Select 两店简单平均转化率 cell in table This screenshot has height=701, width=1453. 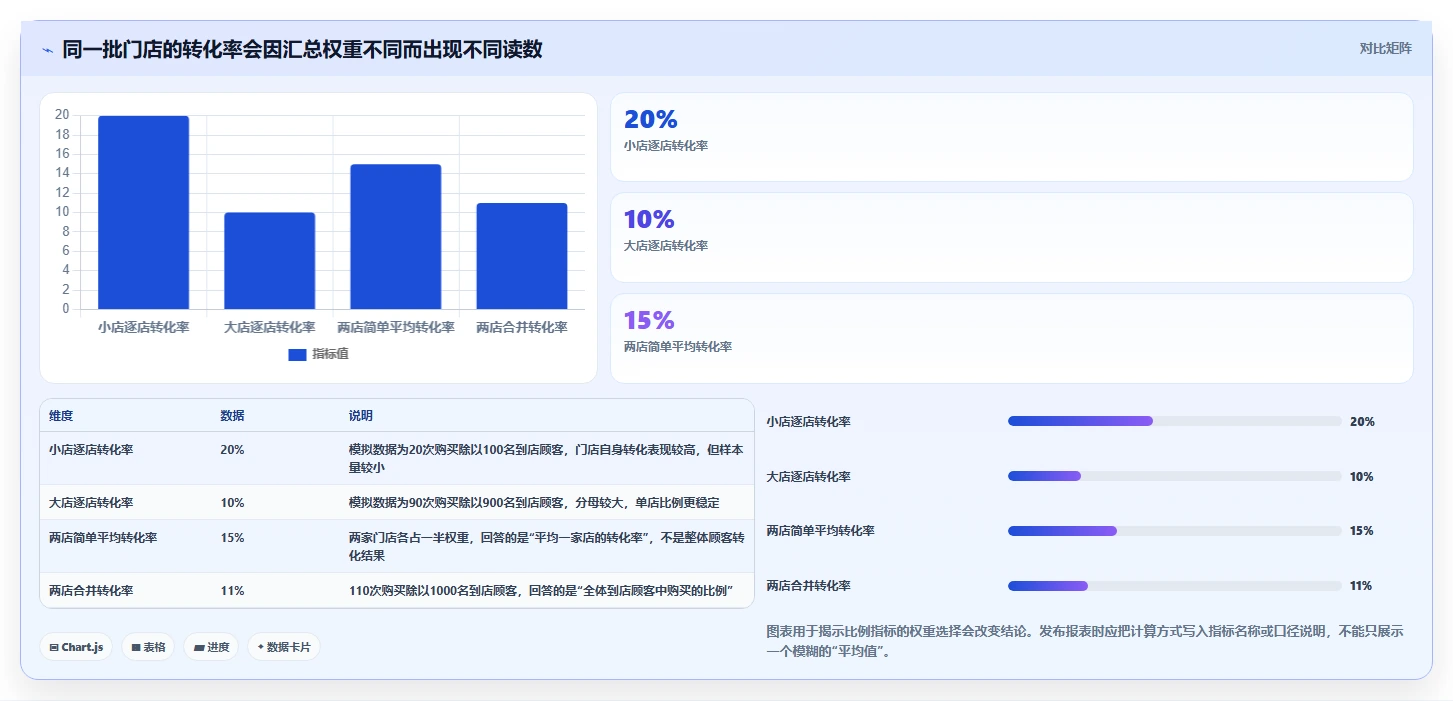pyautogui.click(x=103, y=538)
